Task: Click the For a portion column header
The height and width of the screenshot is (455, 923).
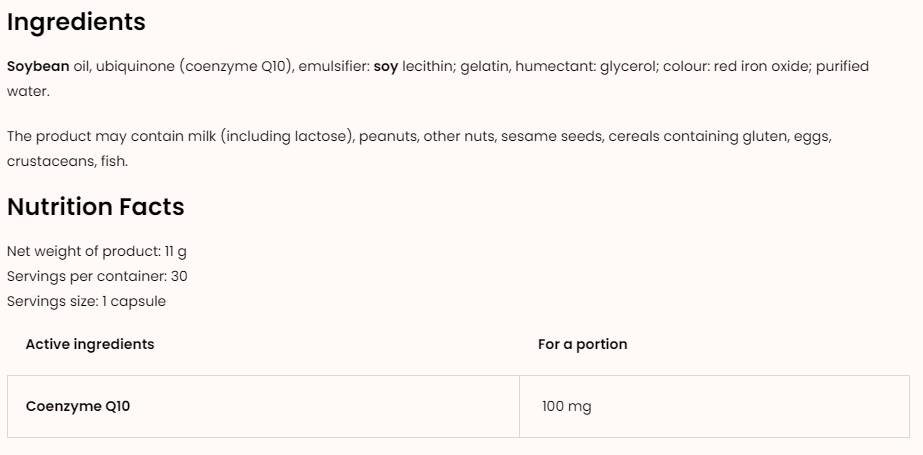Action: point(582,344)
